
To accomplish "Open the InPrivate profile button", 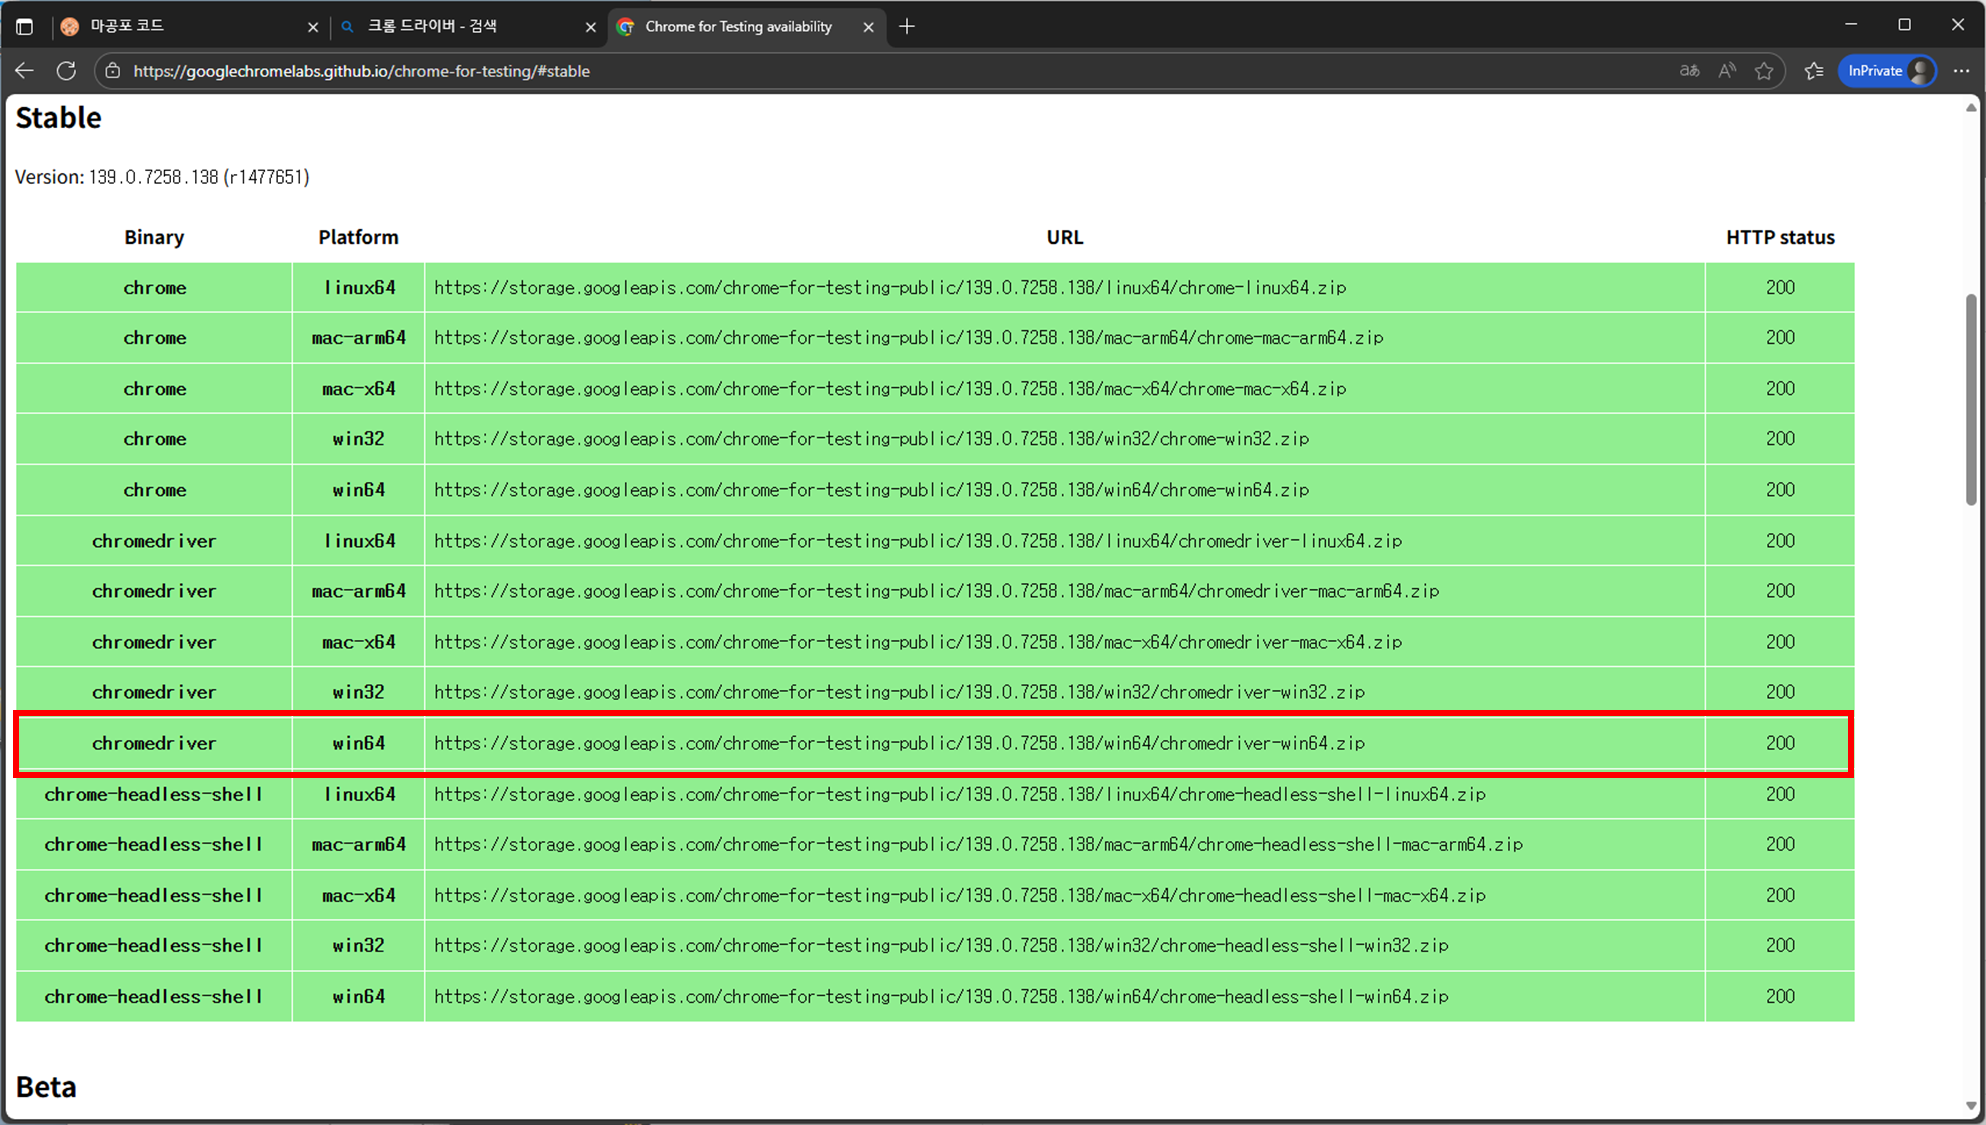I will pyautogui.click(x=1887, y=71).
